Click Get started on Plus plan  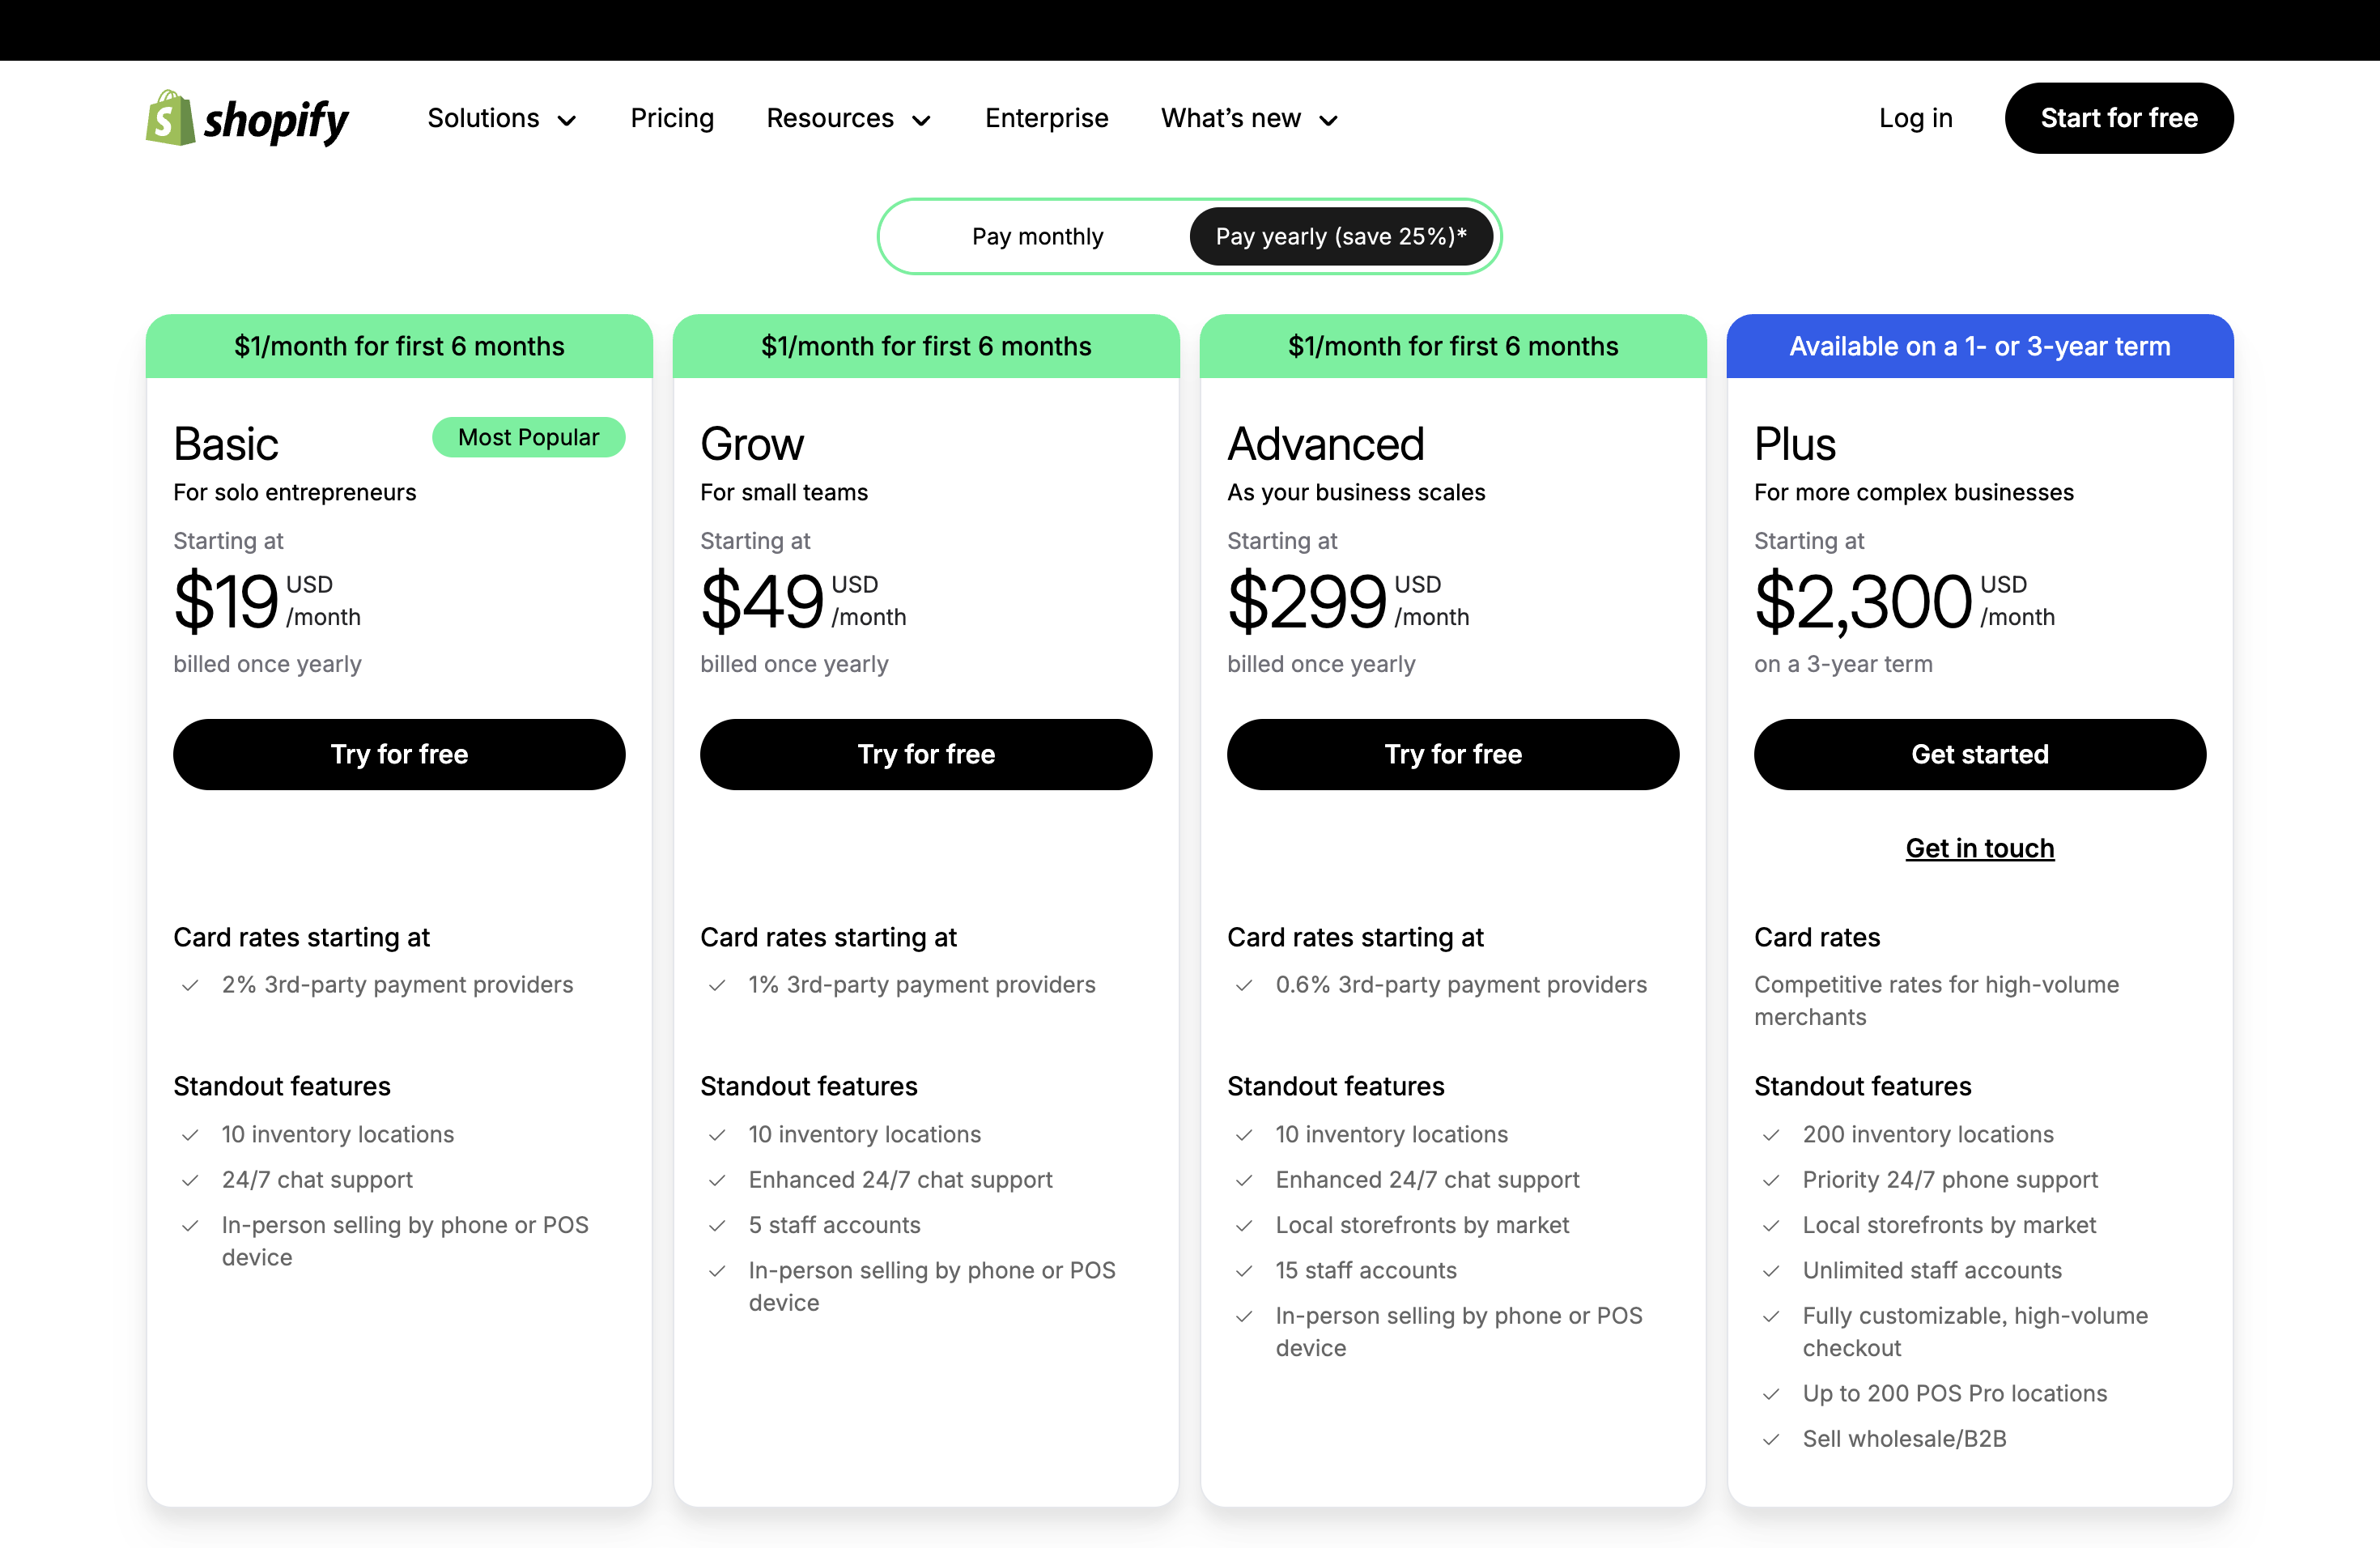tap(1980, 754)
